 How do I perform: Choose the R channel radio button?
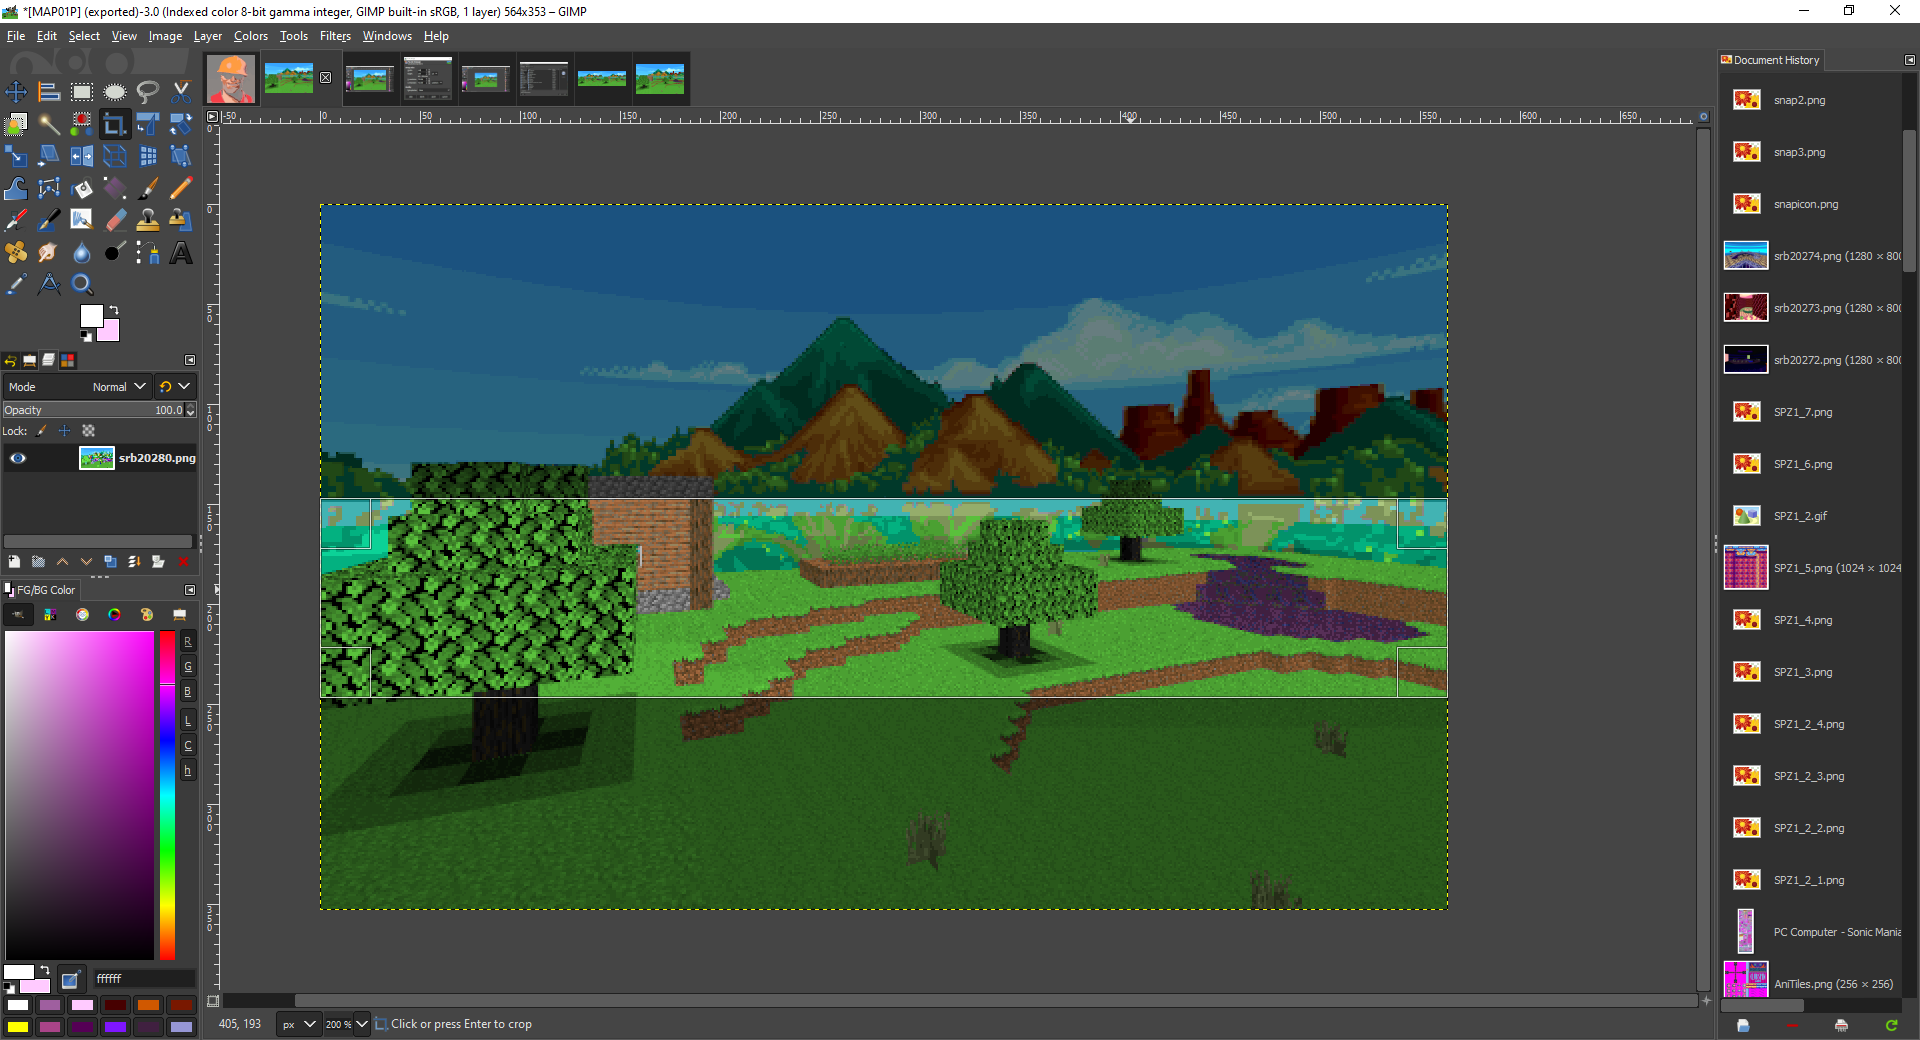tap(187, 642)
